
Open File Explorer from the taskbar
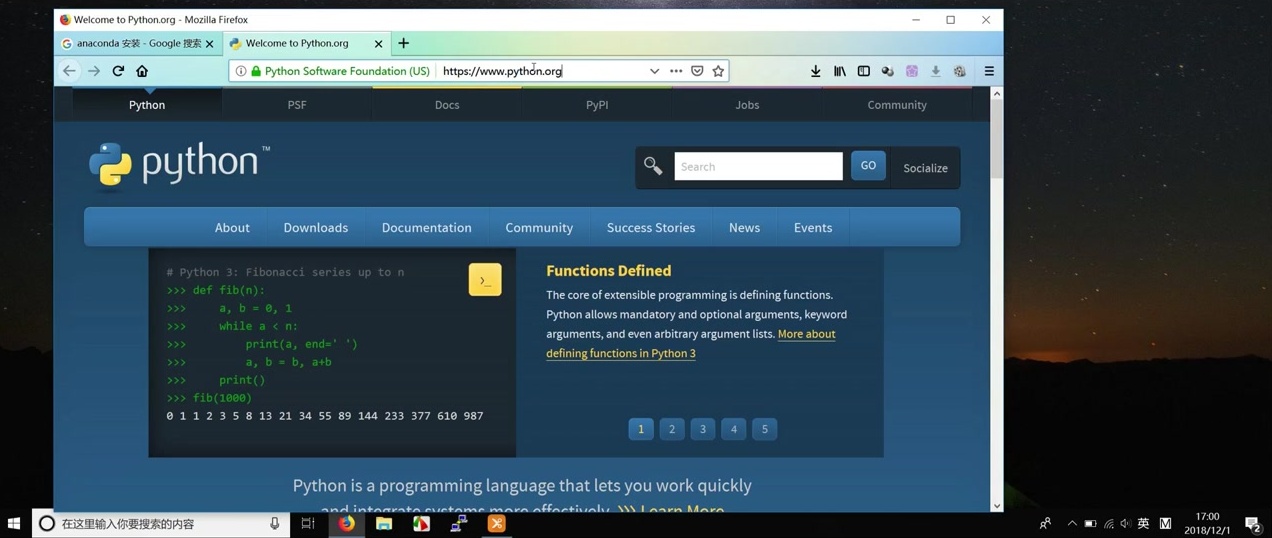pos(384,523)
